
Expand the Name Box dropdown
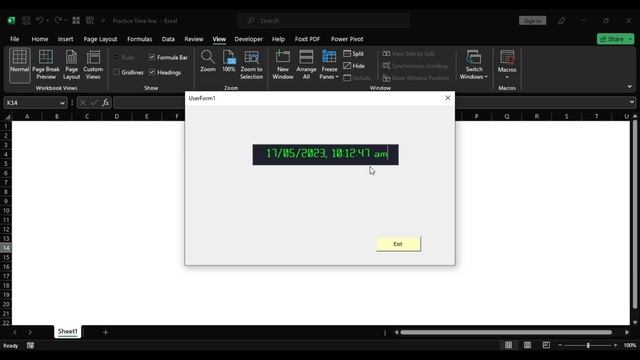pos(62,103)
